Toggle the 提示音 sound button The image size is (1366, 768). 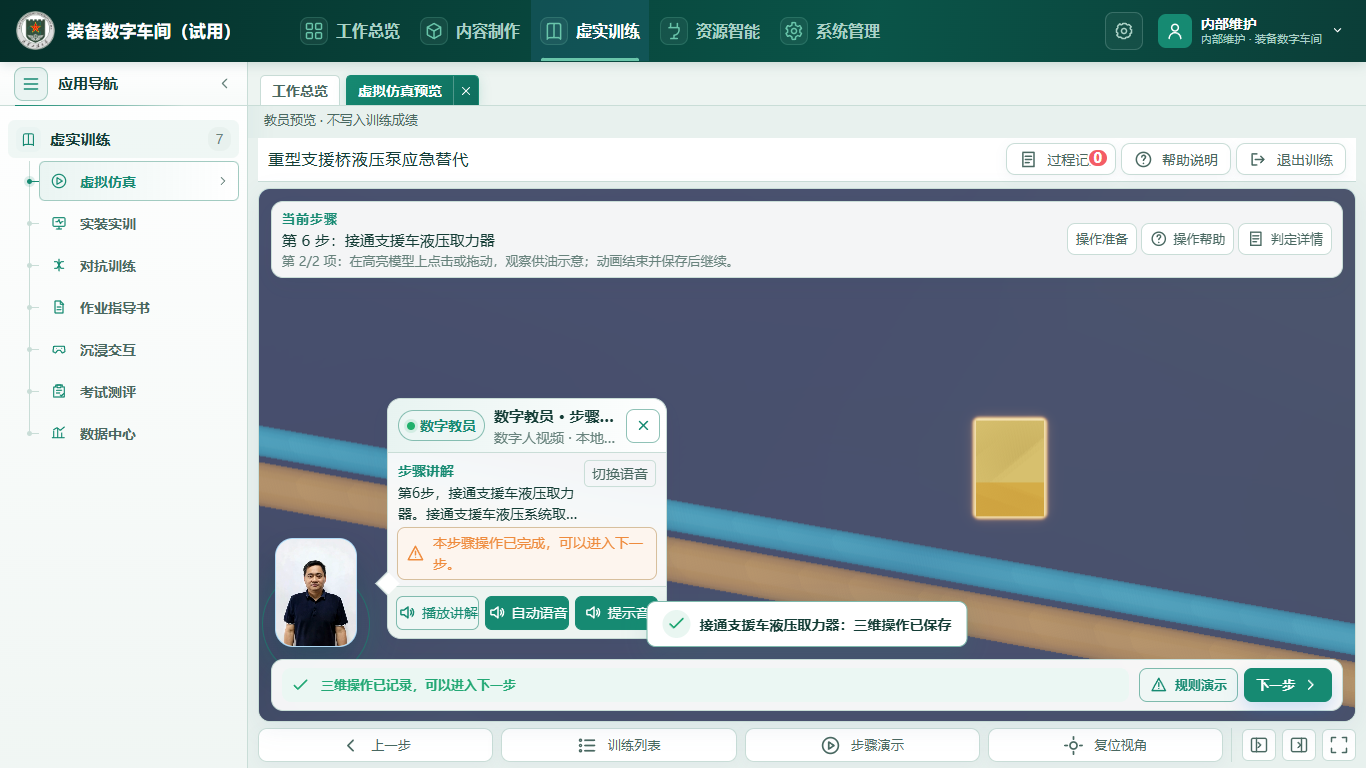point(616,613)
